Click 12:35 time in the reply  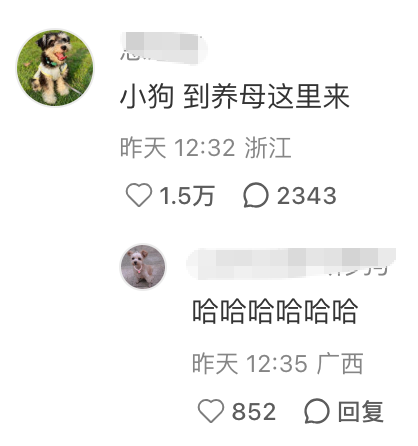click(277, 364)
